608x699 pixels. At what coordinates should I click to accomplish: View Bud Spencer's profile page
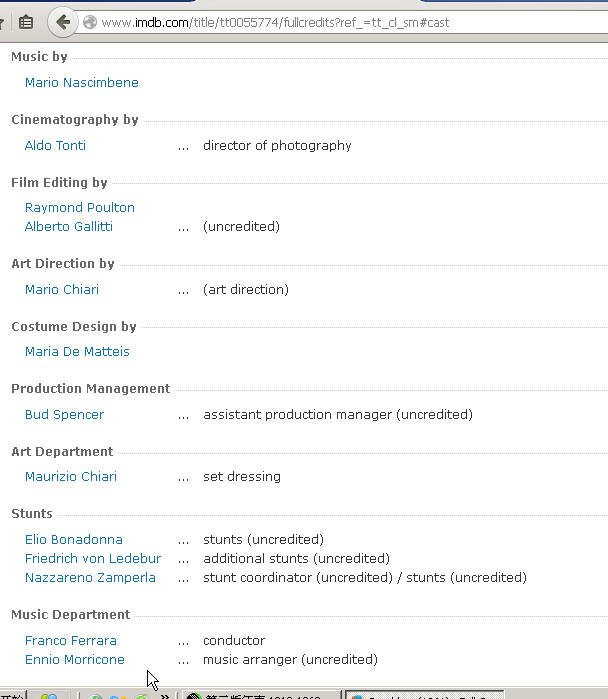[x=64, y=414]
